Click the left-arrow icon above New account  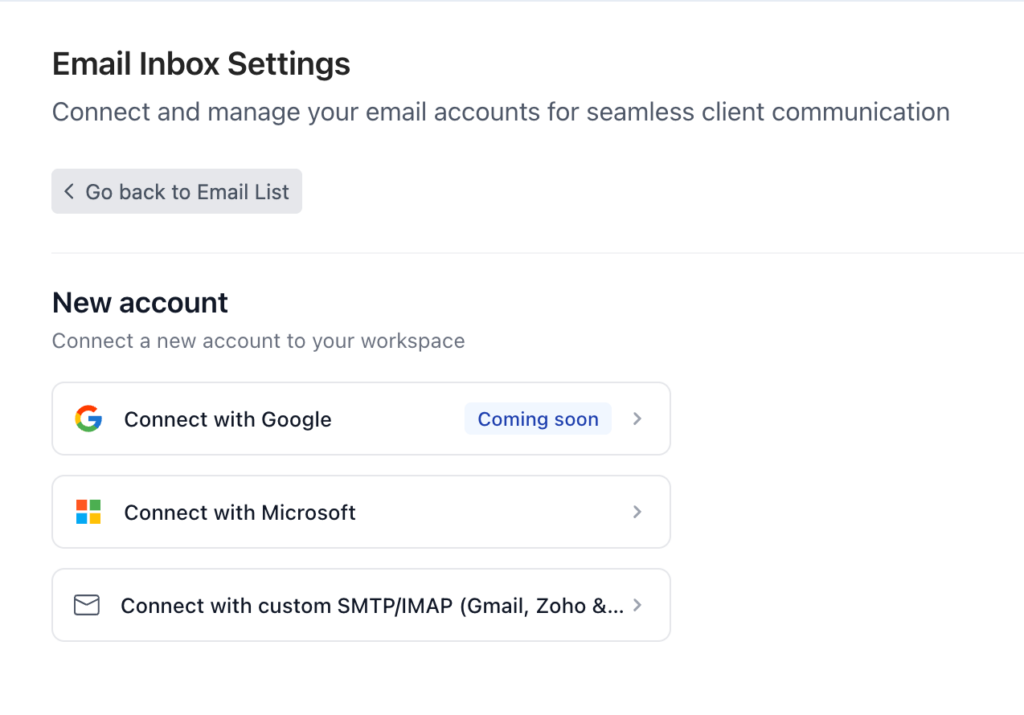[x=68, y=191]
